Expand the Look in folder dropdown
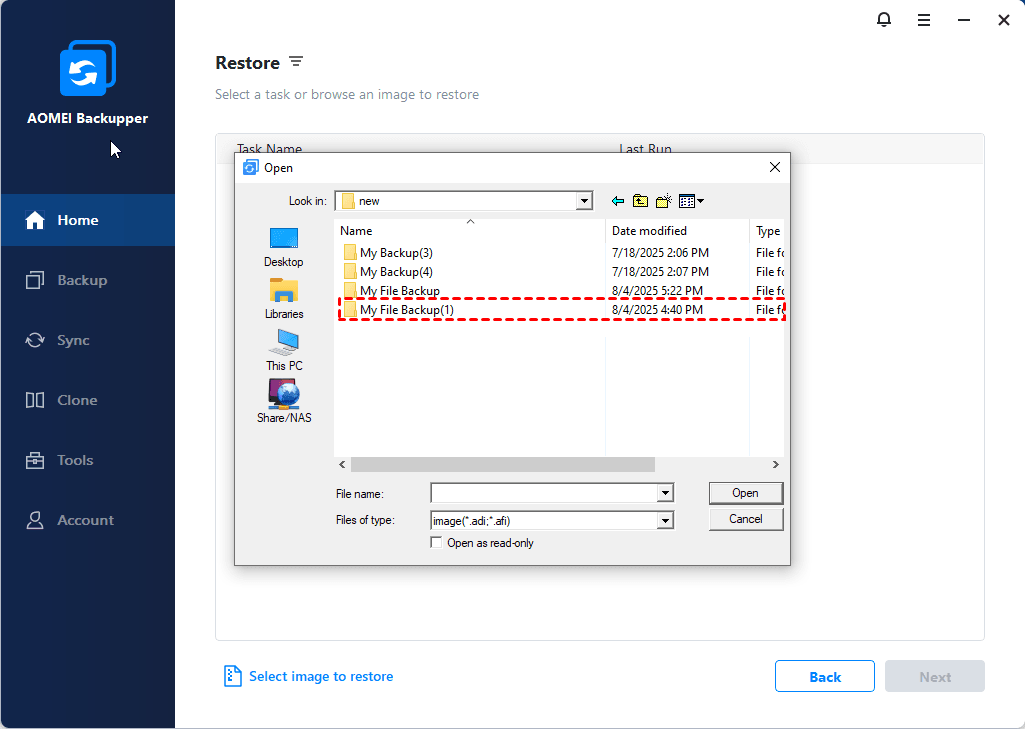 tap(584, 201)
